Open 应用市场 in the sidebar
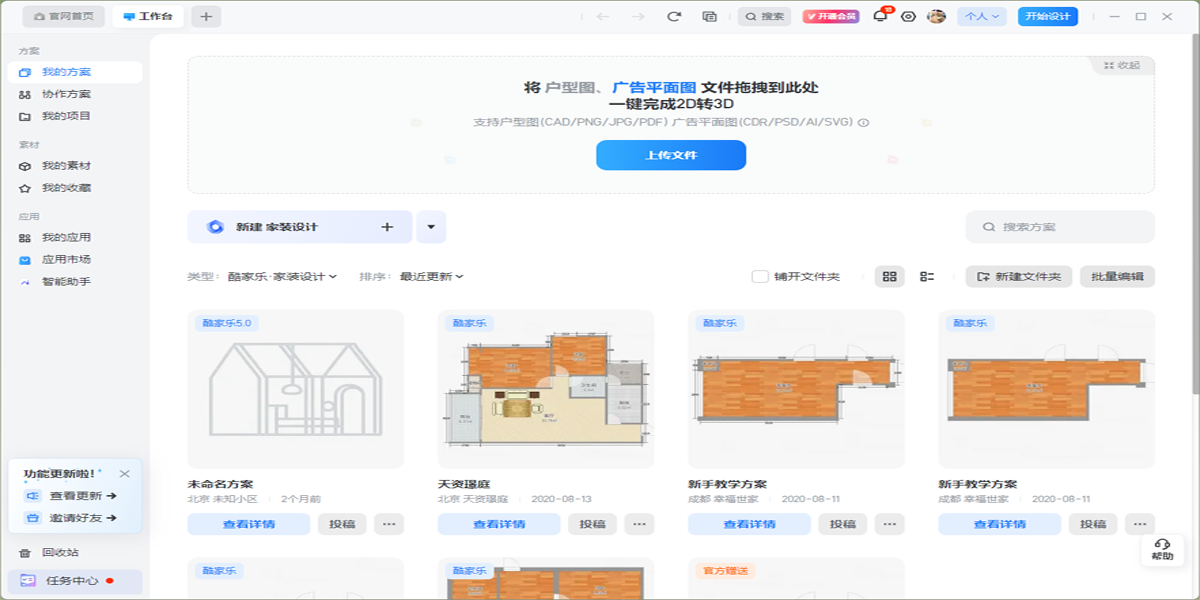Image resolution: width=1200 pixels, height=600 pixels. coord(66,259)
